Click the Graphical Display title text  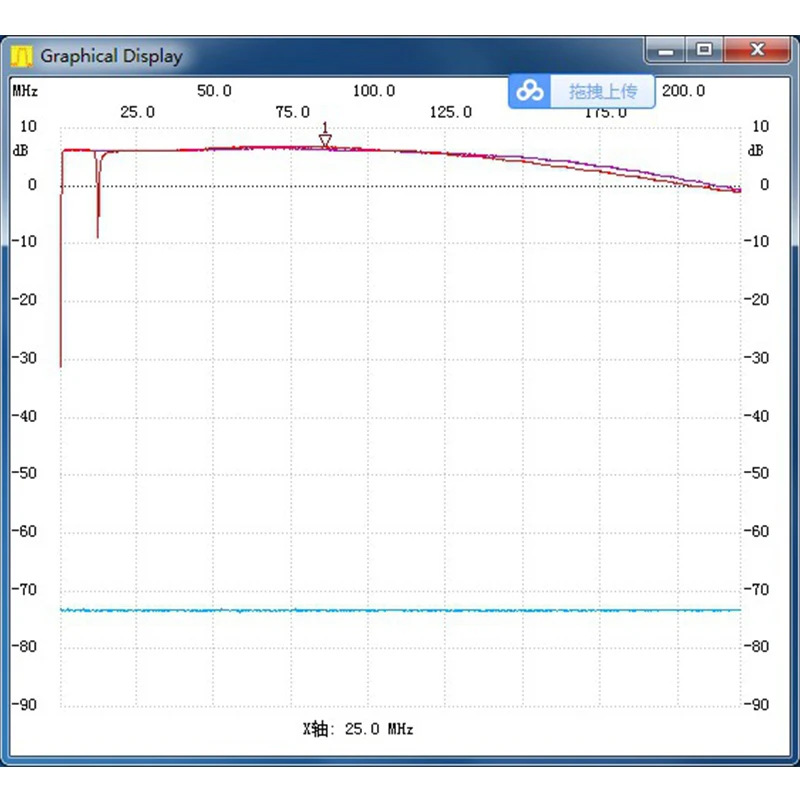pos(111,56)
